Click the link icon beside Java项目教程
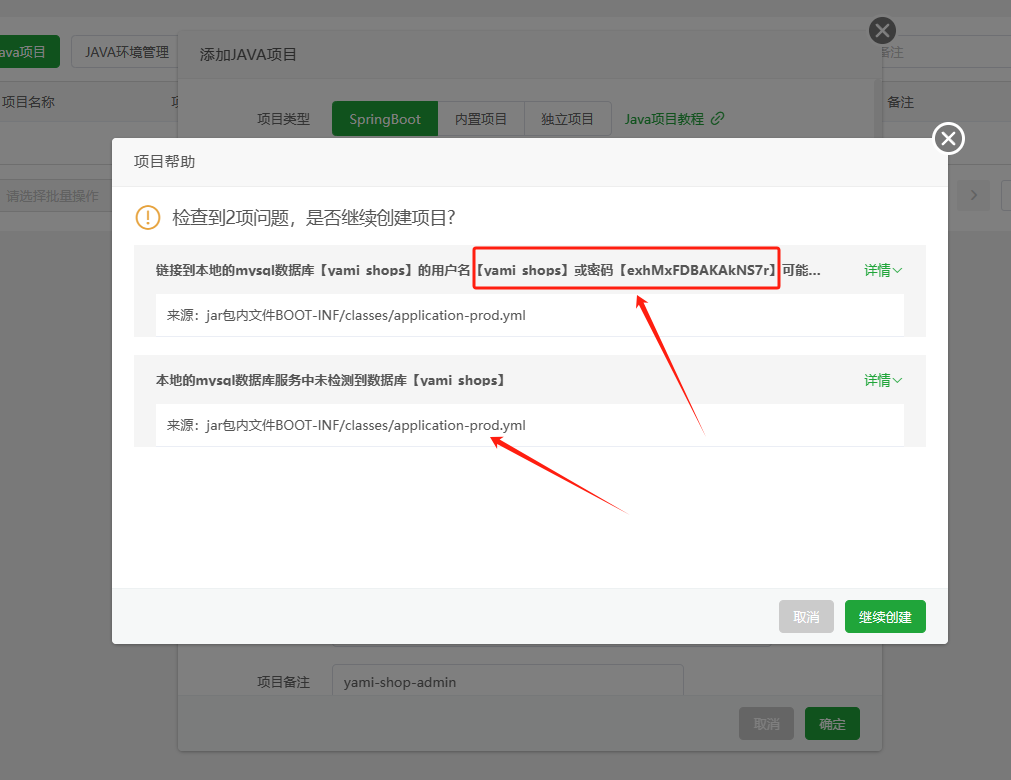Image resolution: width=1011 pixels, height=780 pixels. 718,118
